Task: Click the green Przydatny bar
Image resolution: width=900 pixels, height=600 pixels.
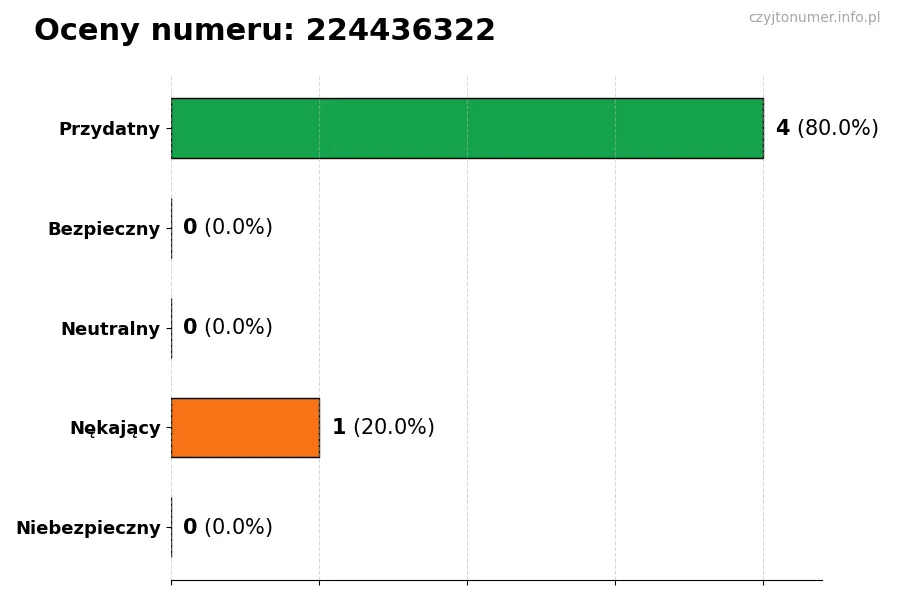Action: coord(467,128)
